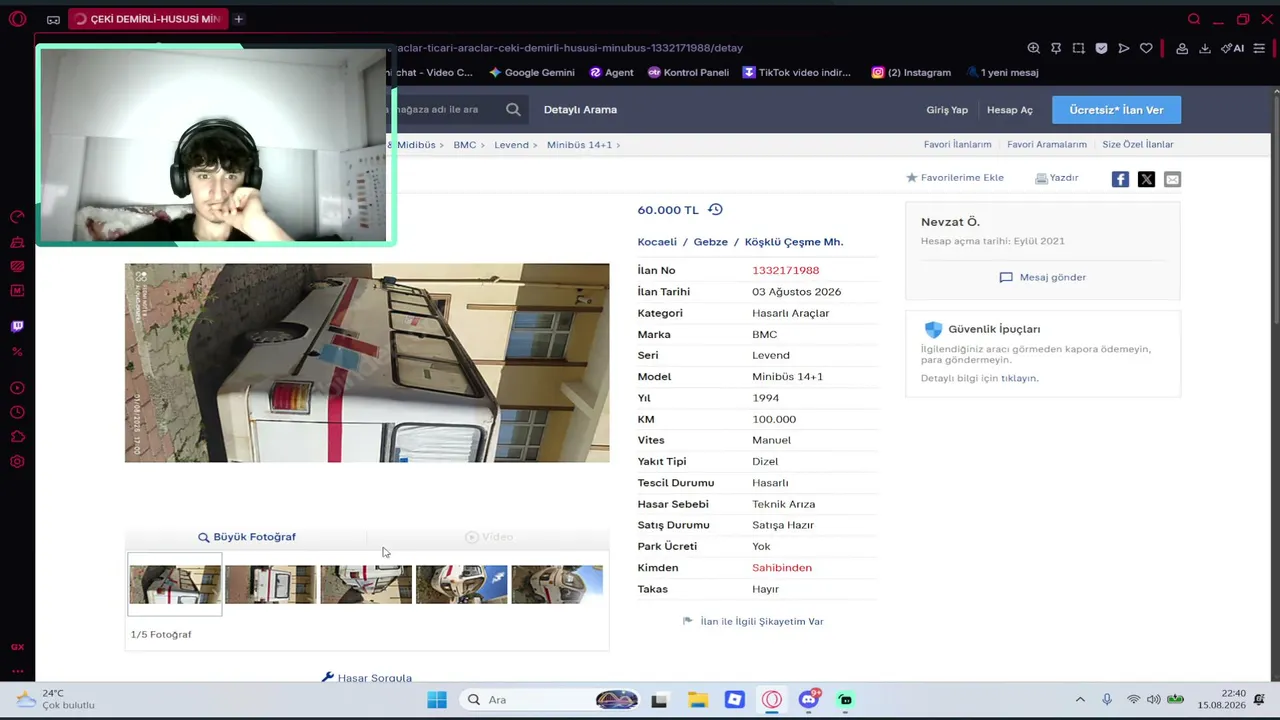Click the search magnifier icon in site header
This screenshot has width=1280, height=720.
point(513,110)
